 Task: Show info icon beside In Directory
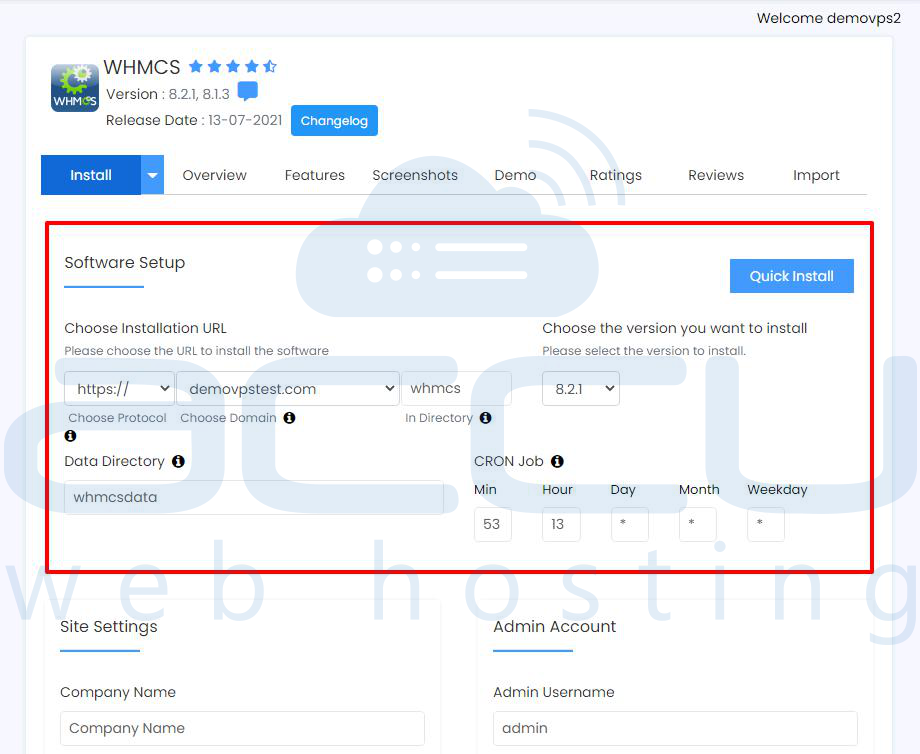click(485, 418)
